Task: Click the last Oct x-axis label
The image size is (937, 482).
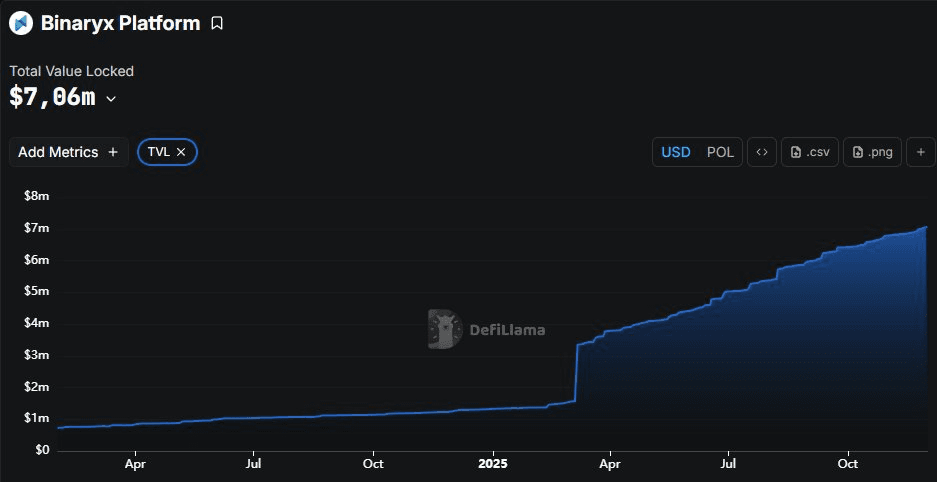Action: (848, 463)
